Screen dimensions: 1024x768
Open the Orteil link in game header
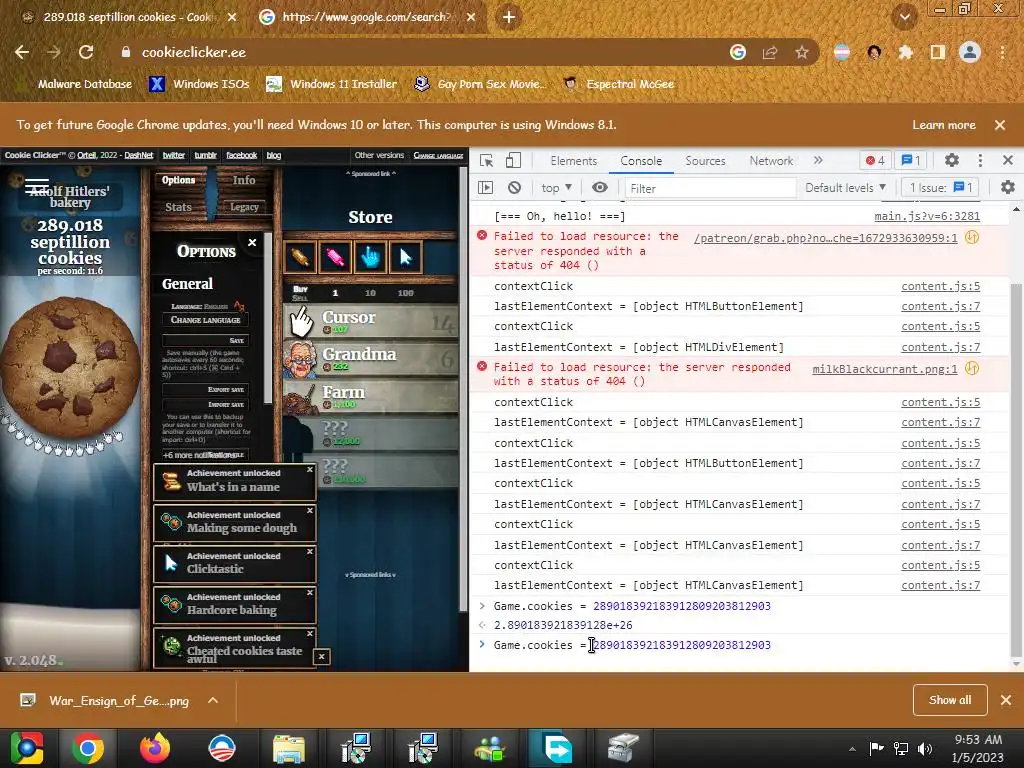[x=86, y=155]
